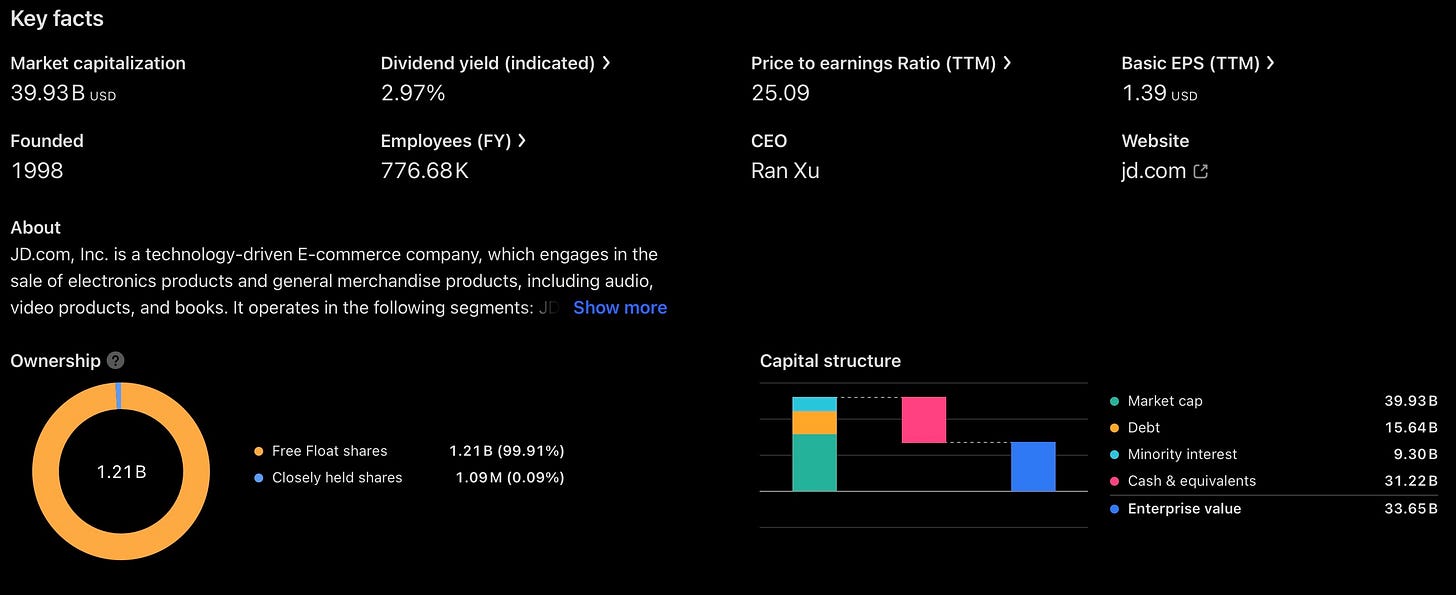Screen dimensions: 1456x595
Task: Expand Price to earnings Ratio (TTM) chevron
Action: [1007, 63]
